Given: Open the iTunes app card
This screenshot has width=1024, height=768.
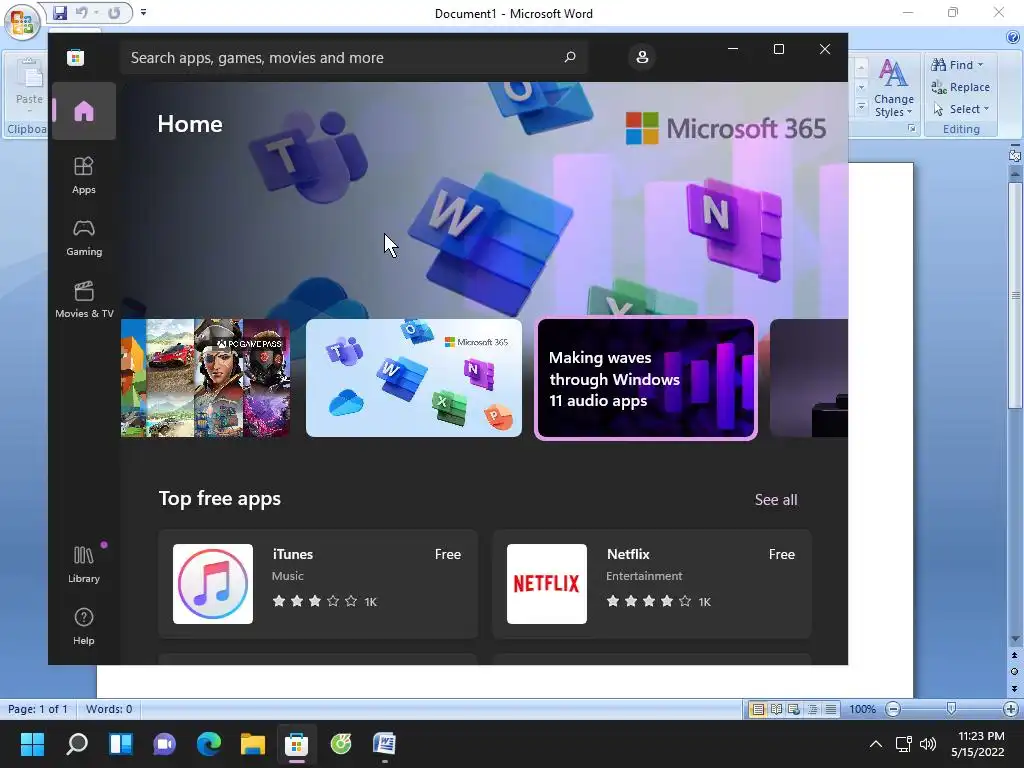Looking at the screenshot, I should tap(318, 584).
